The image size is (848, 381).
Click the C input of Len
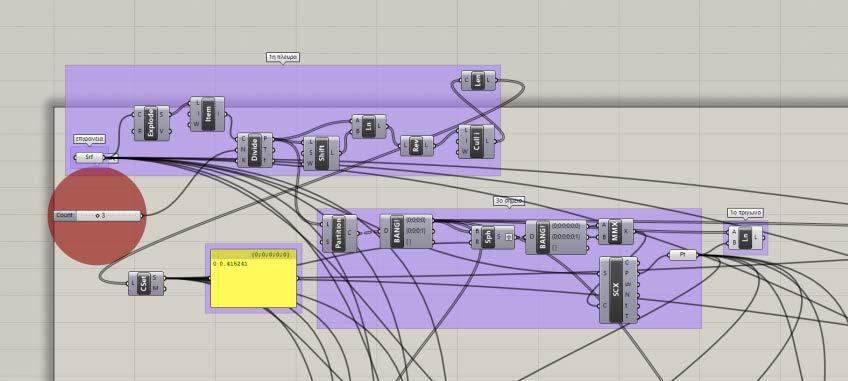pos(467,81)
